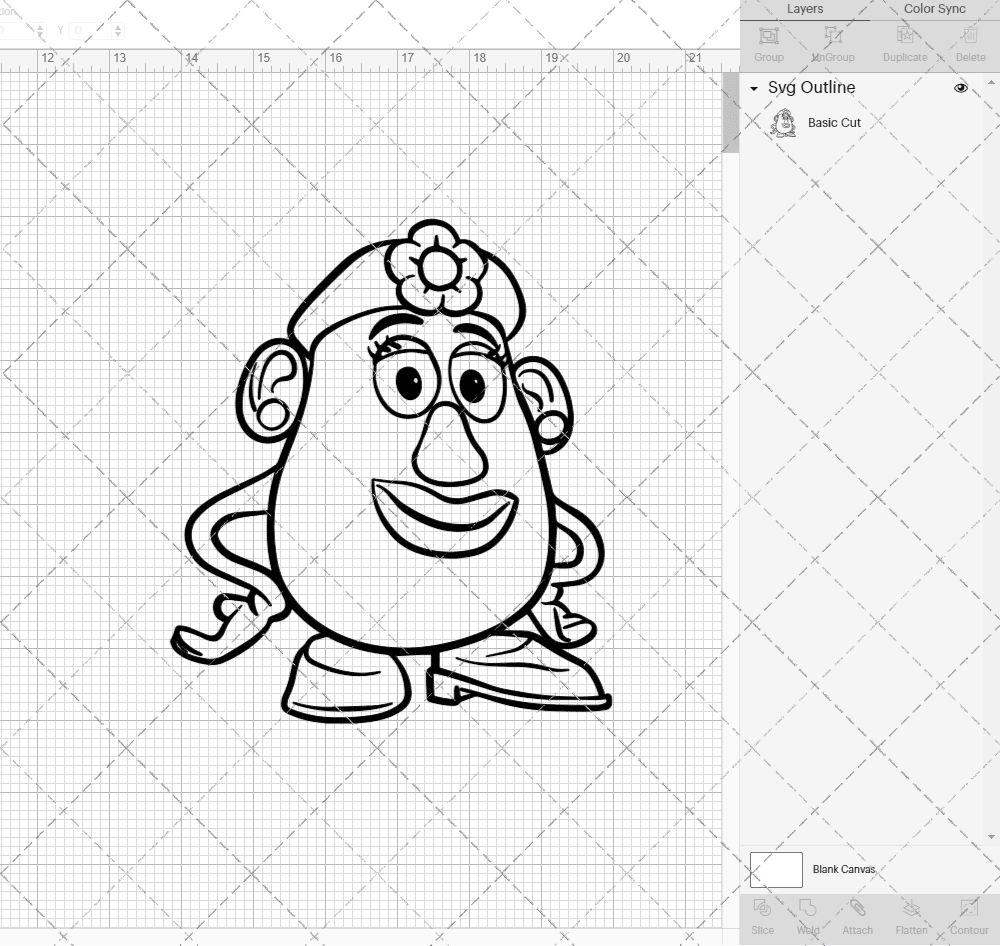Click the UnGroup icon
Viewport: 1000px width, 946px height.
[x=831, y=40]
